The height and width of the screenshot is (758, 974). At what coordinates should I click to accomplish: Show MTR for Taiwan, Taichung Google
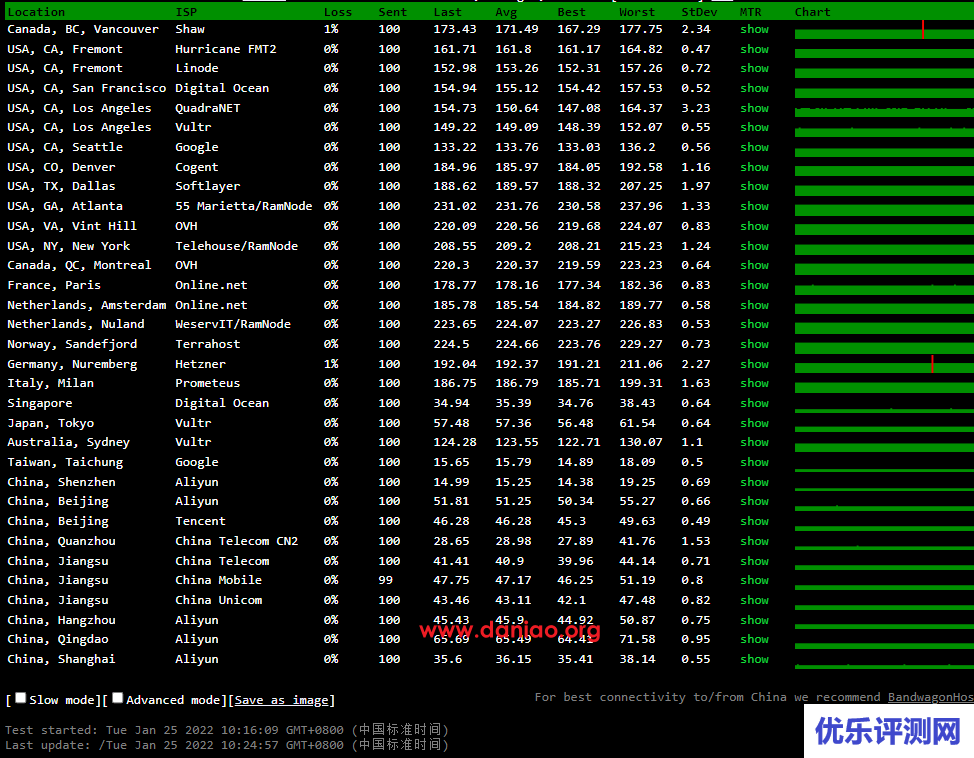754,462
